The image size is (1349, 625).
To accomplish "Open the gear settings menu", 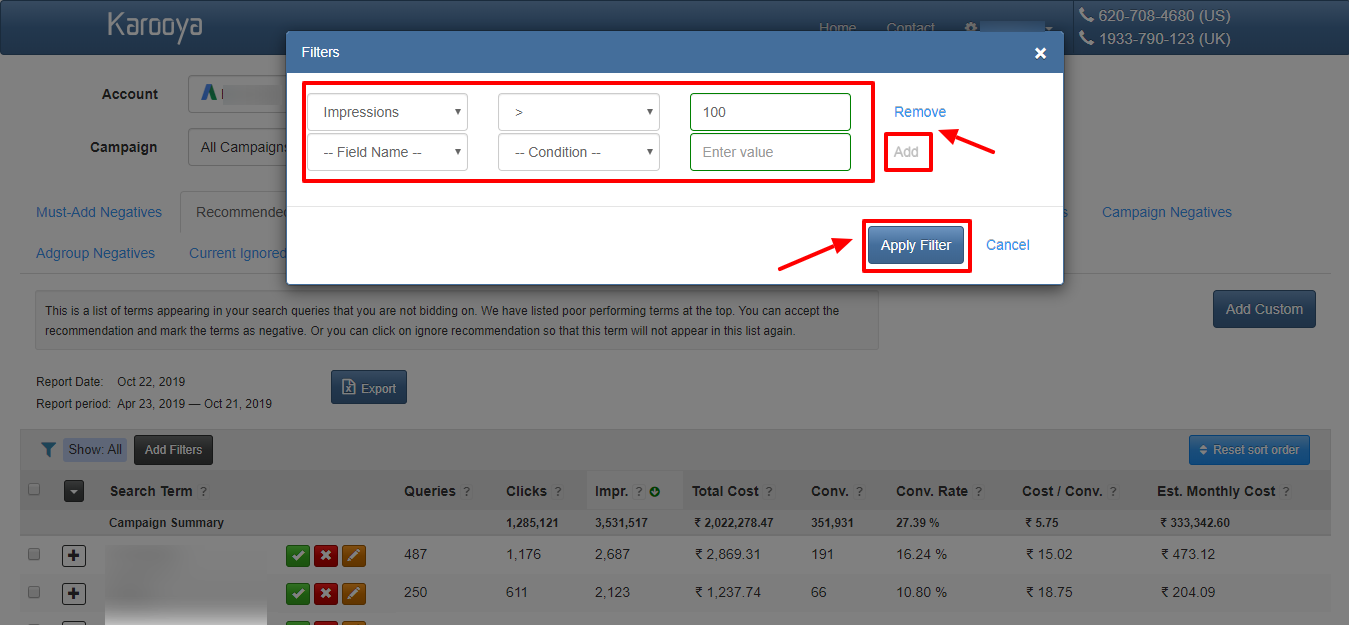I will click(970, 28).
